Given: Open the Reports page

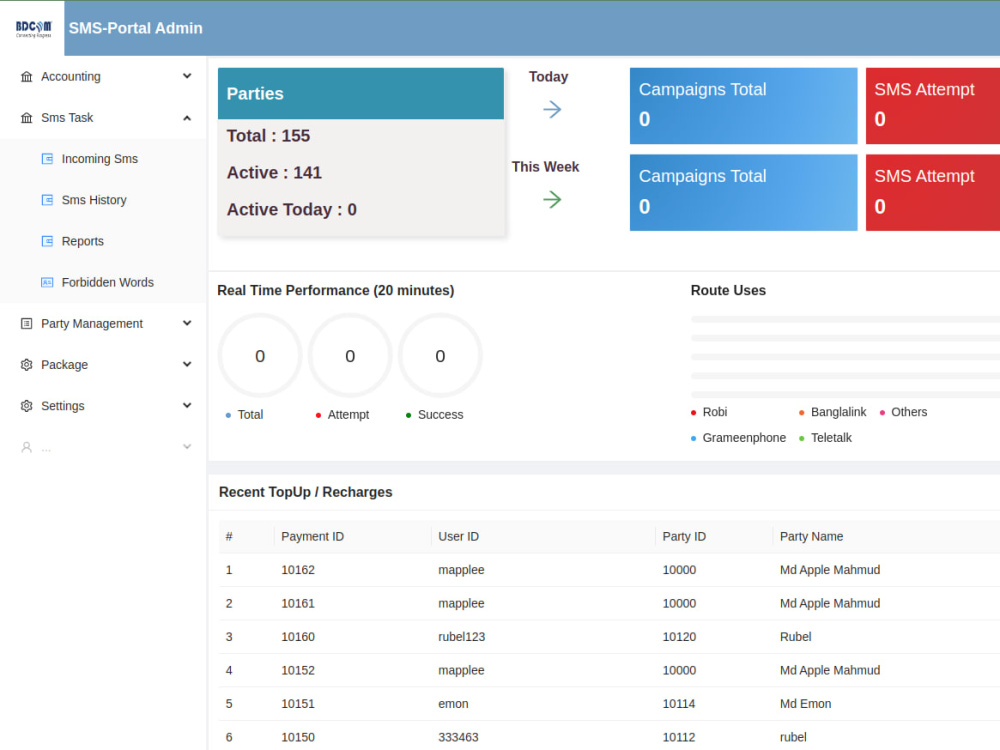Looking at the screenshot, I should click(103, 241).
